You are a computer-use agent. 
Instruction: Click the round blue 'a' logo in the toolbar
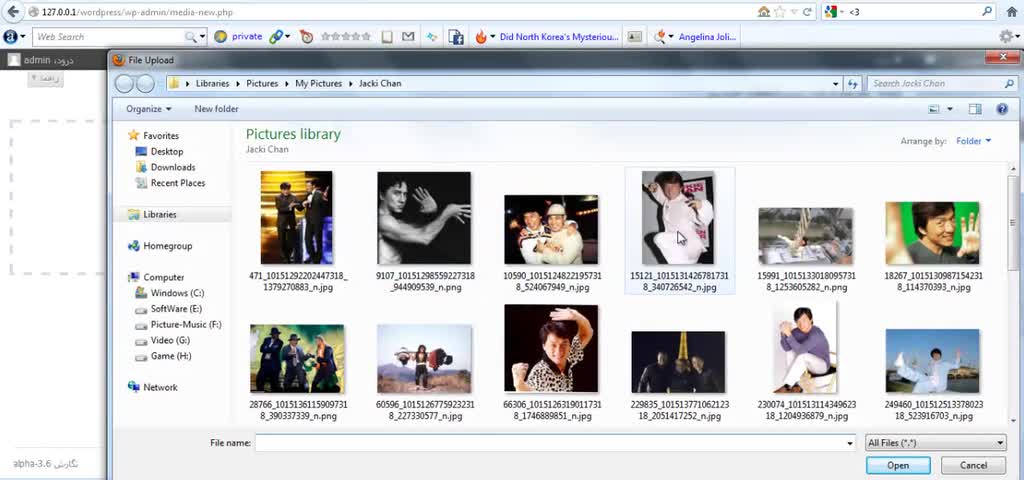pyautogui.click(x=10, y=37)
